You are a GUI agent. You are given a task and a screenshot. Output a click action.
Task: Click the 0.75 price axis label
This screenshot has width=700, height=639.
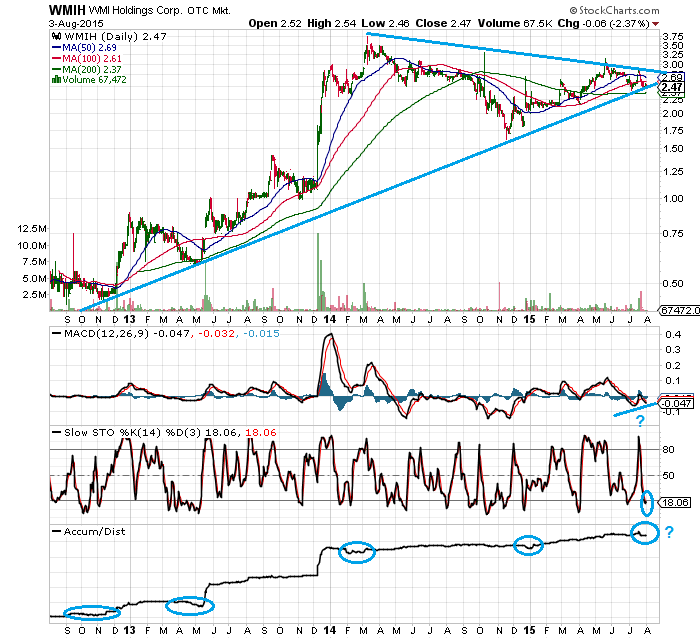[x=673, y=234]
